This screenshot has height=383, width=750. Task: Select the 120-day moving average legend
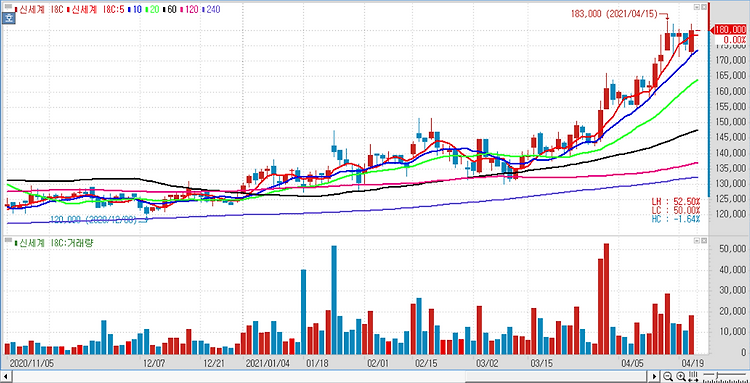click(189, 9)
